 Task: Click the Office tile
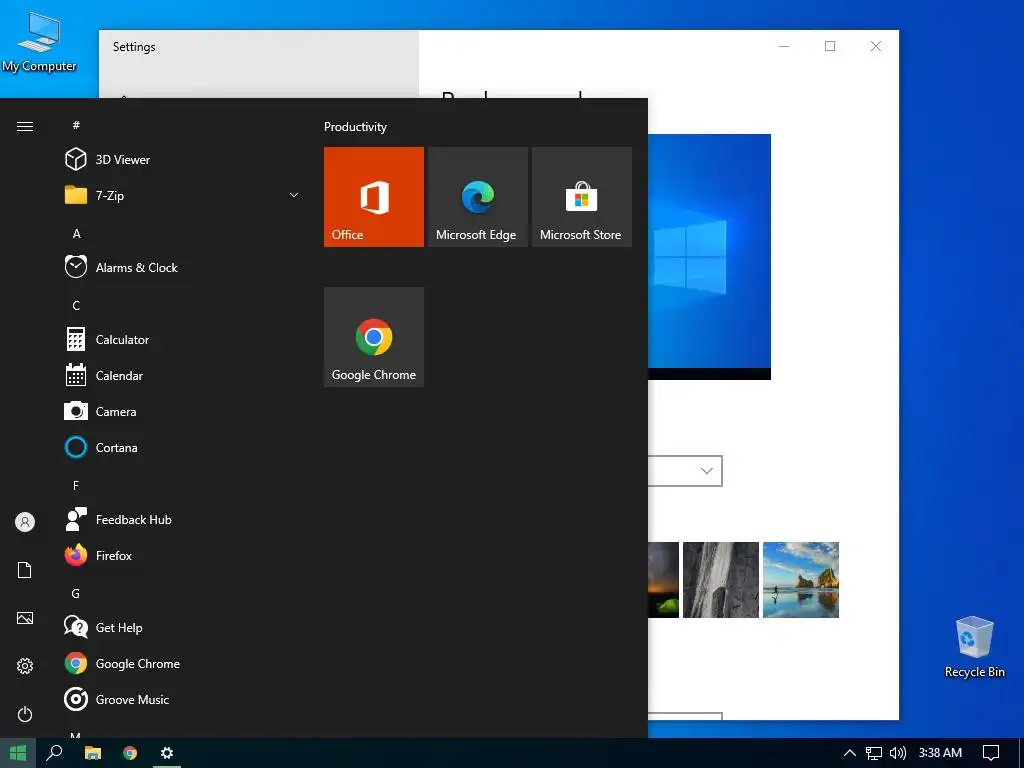tap(374, 197)
